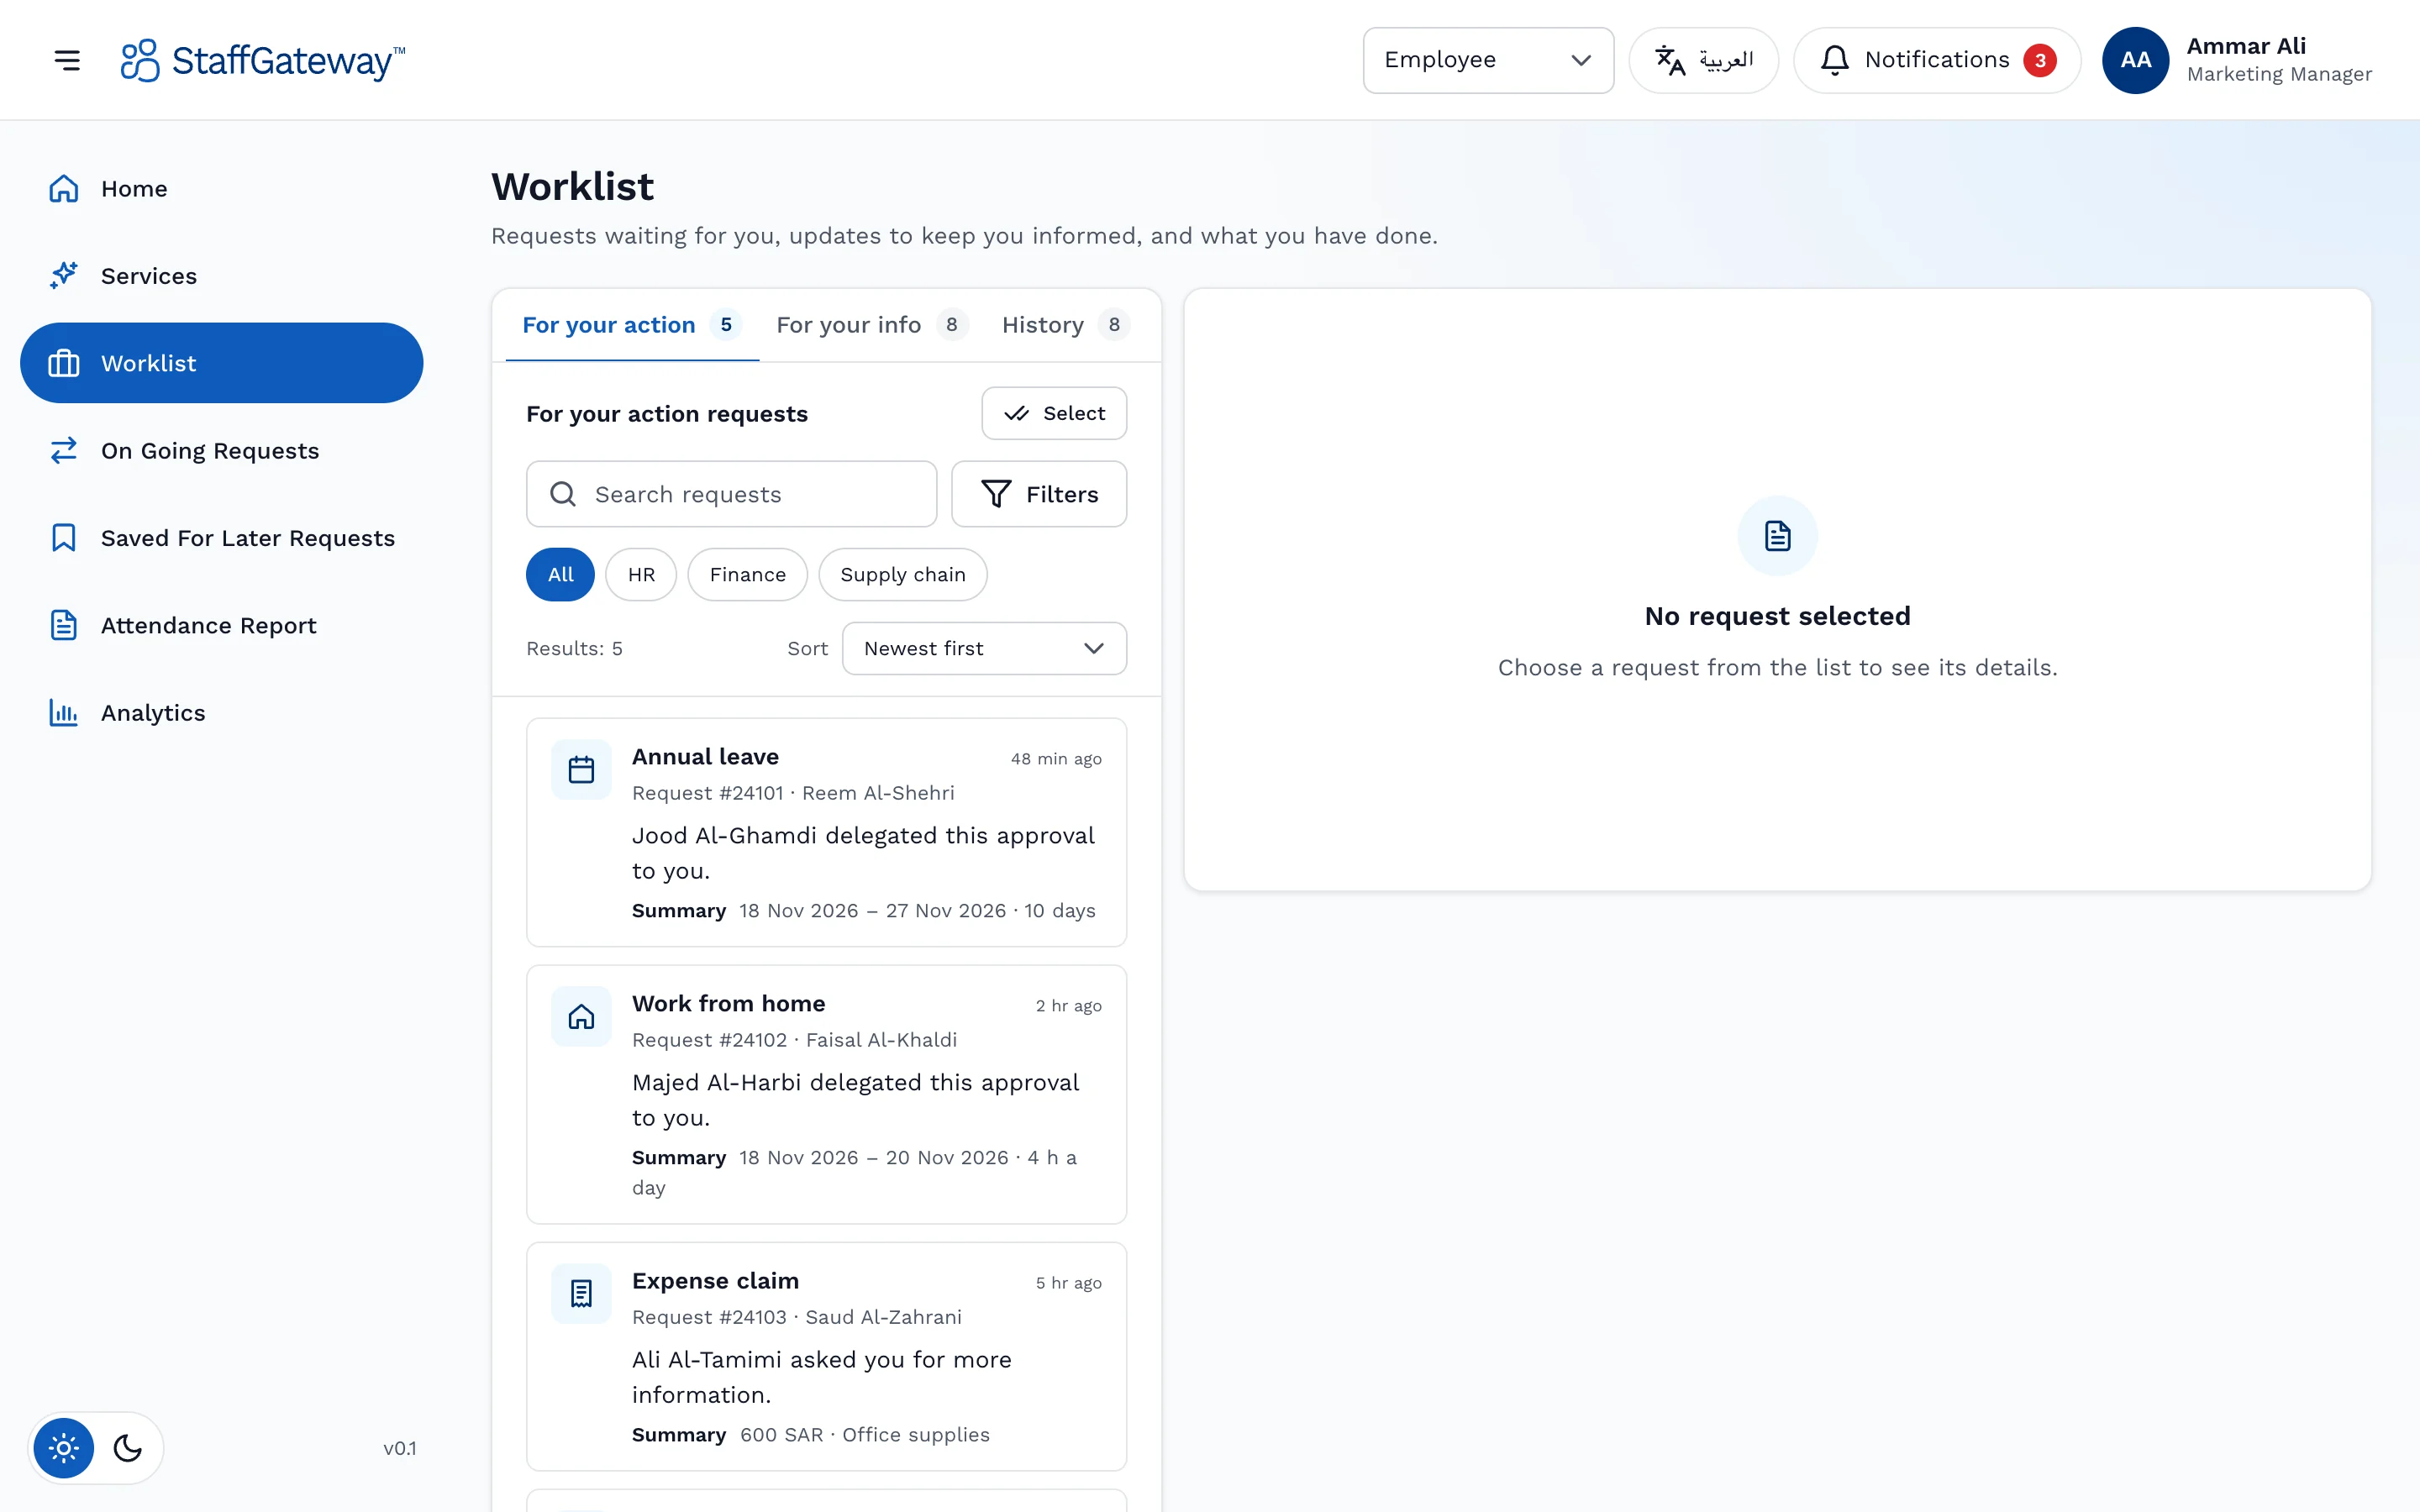This screenshot has width=2420, height=1512.
Task: Select the All filter chip
Action: [x=560, y=575]
